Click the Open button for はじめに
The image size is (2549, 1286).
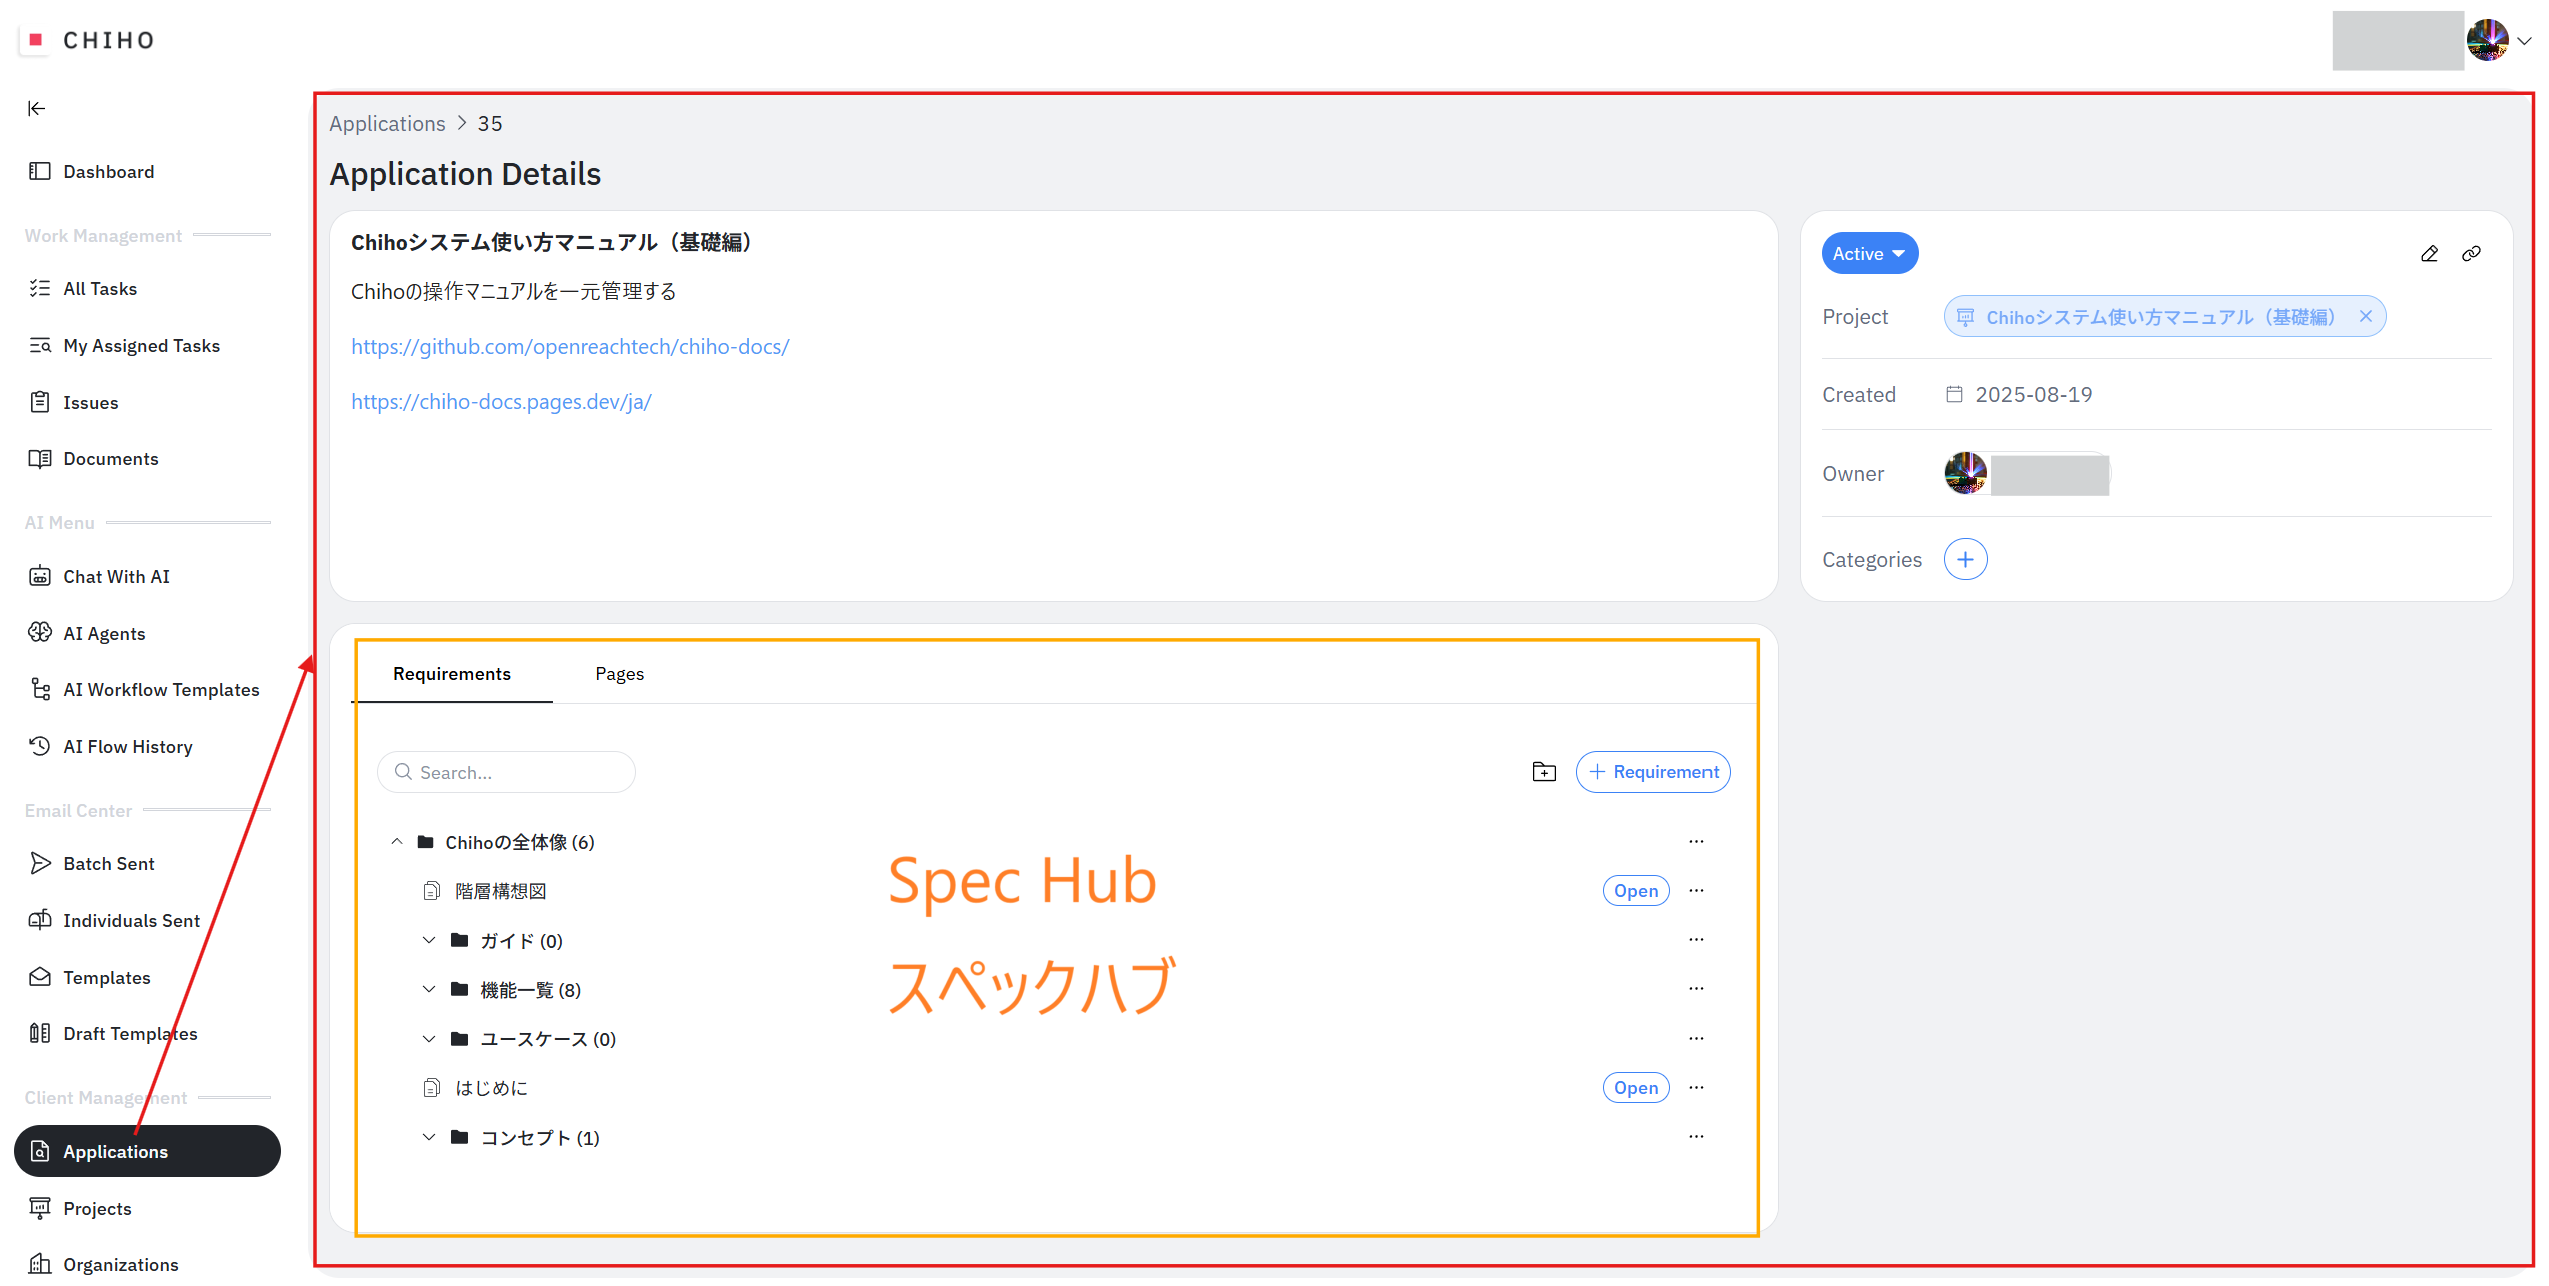[1635, 1088]
